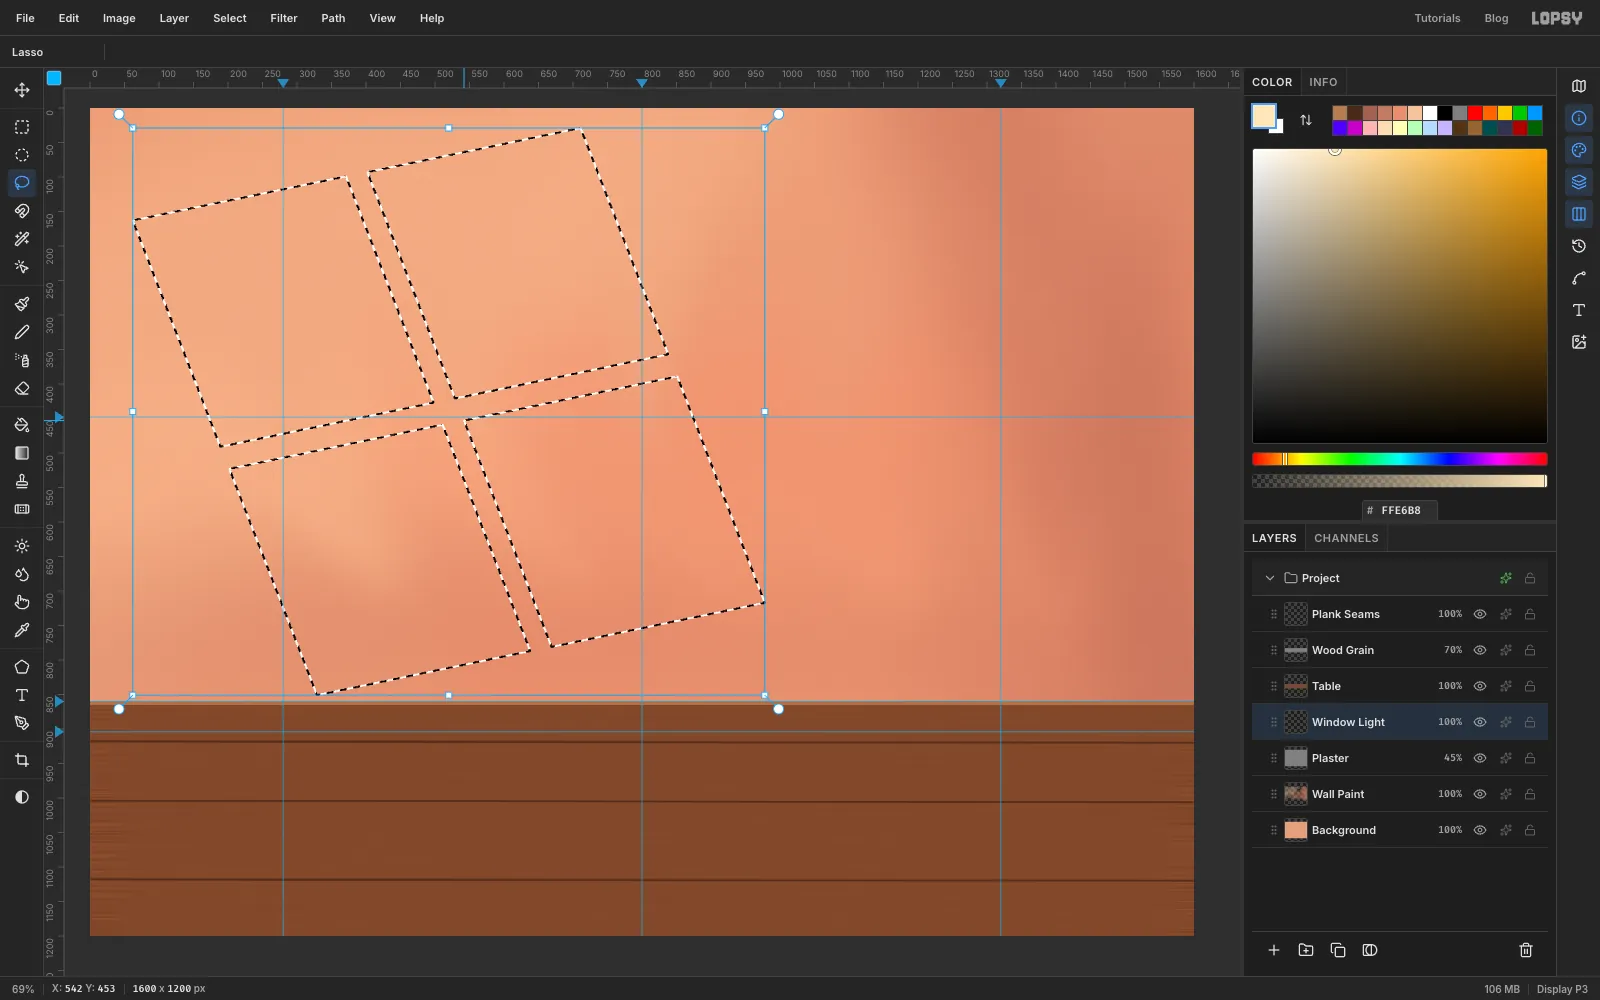Duplicate the selected layer icon
Image resolution: width=1600 pixels, height=1000 pixels.
point(1338,950)
